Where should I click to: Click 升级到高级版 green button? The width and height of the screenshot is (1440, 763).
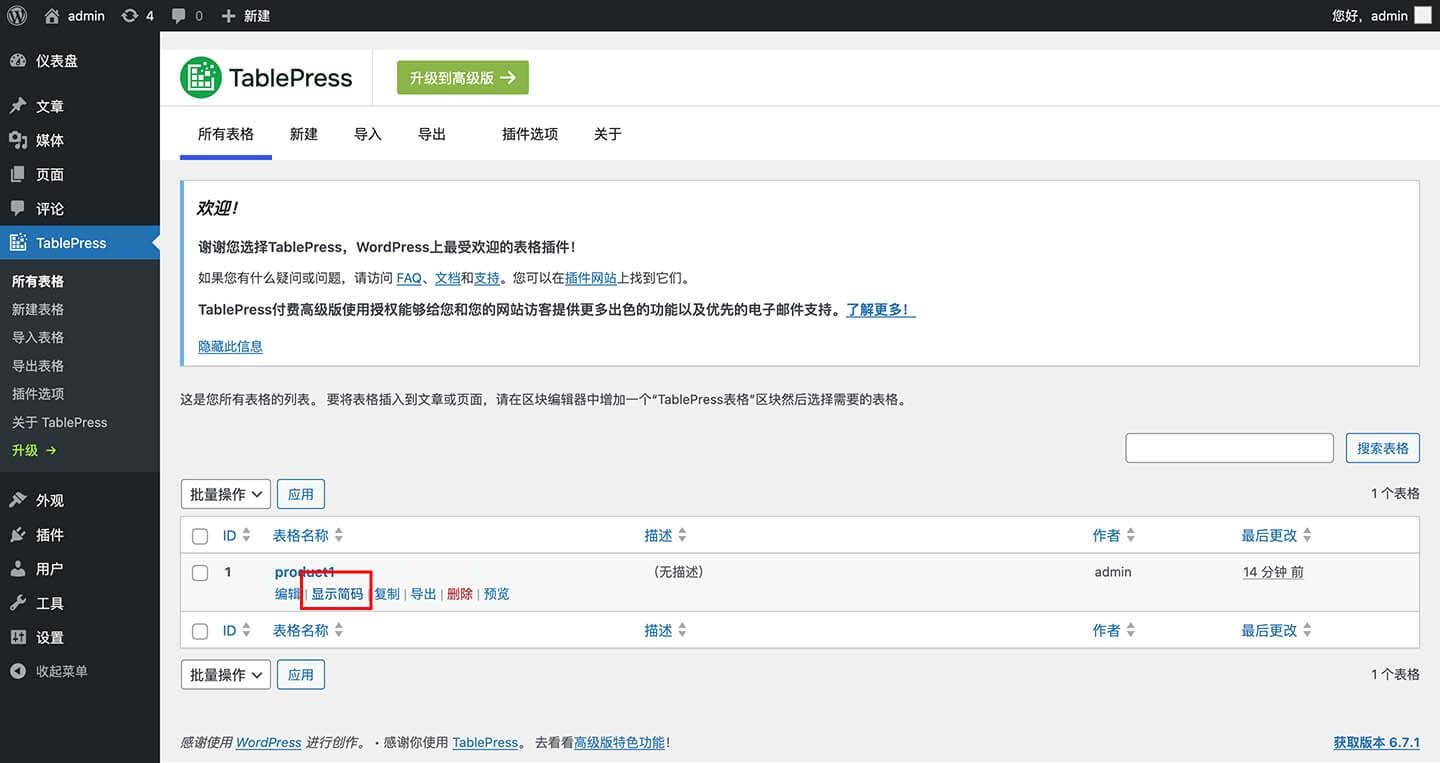[x=463, y=78]
